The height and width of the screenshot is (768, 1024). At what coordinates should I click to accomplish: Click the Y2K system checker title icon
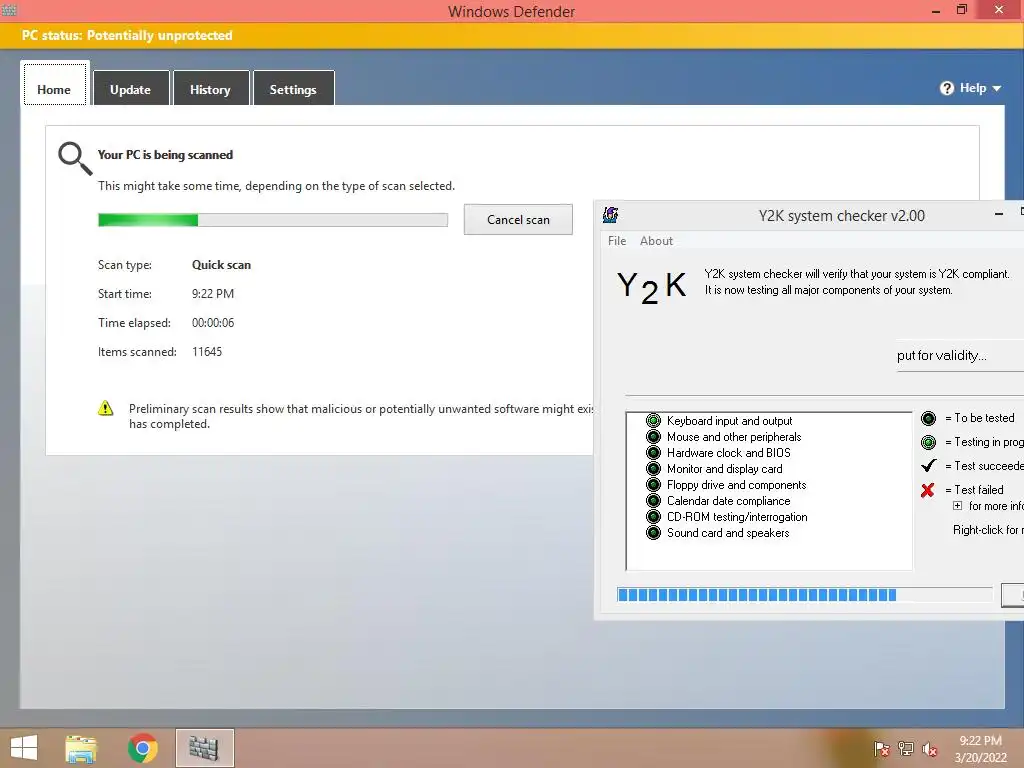(x=611, y=215)
